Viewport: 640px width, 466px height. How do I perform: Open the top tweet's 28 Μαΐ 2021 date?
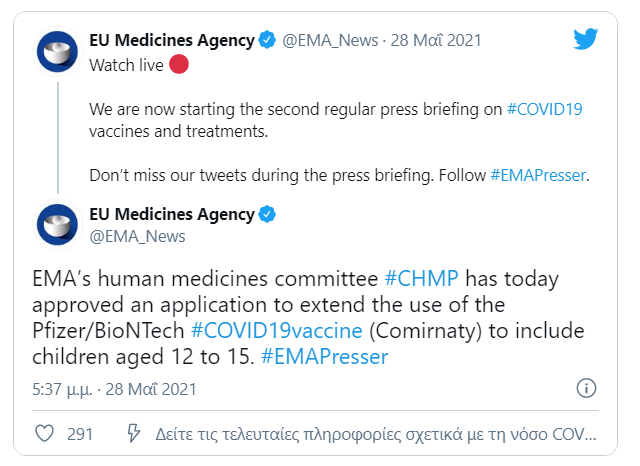tap(436, 40)
